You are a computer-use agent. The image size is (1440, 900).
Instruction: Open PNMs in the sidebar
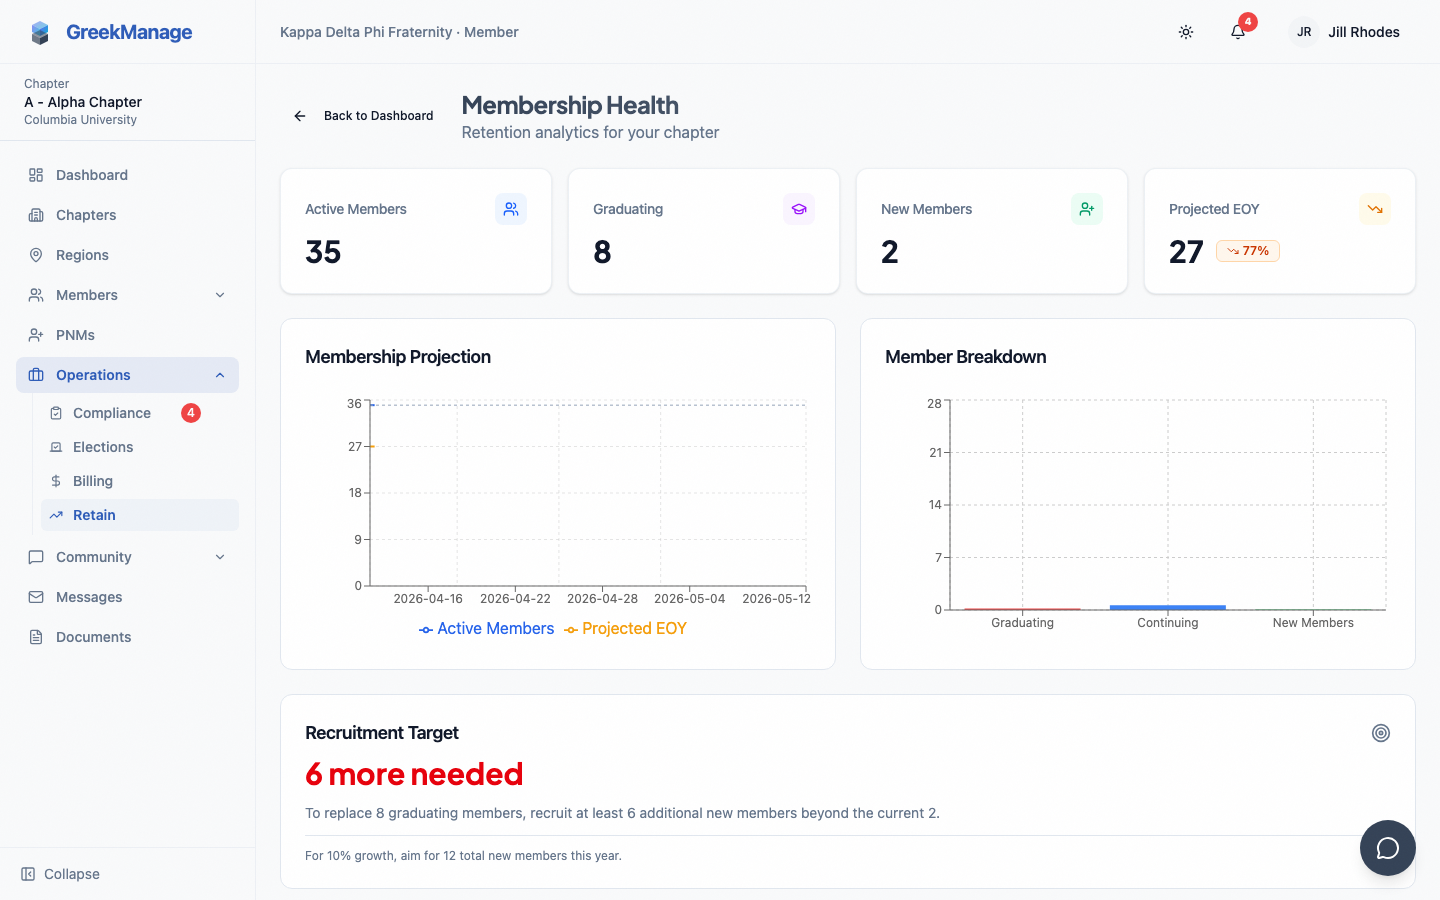pyautogui.click(x=127, y=335)
